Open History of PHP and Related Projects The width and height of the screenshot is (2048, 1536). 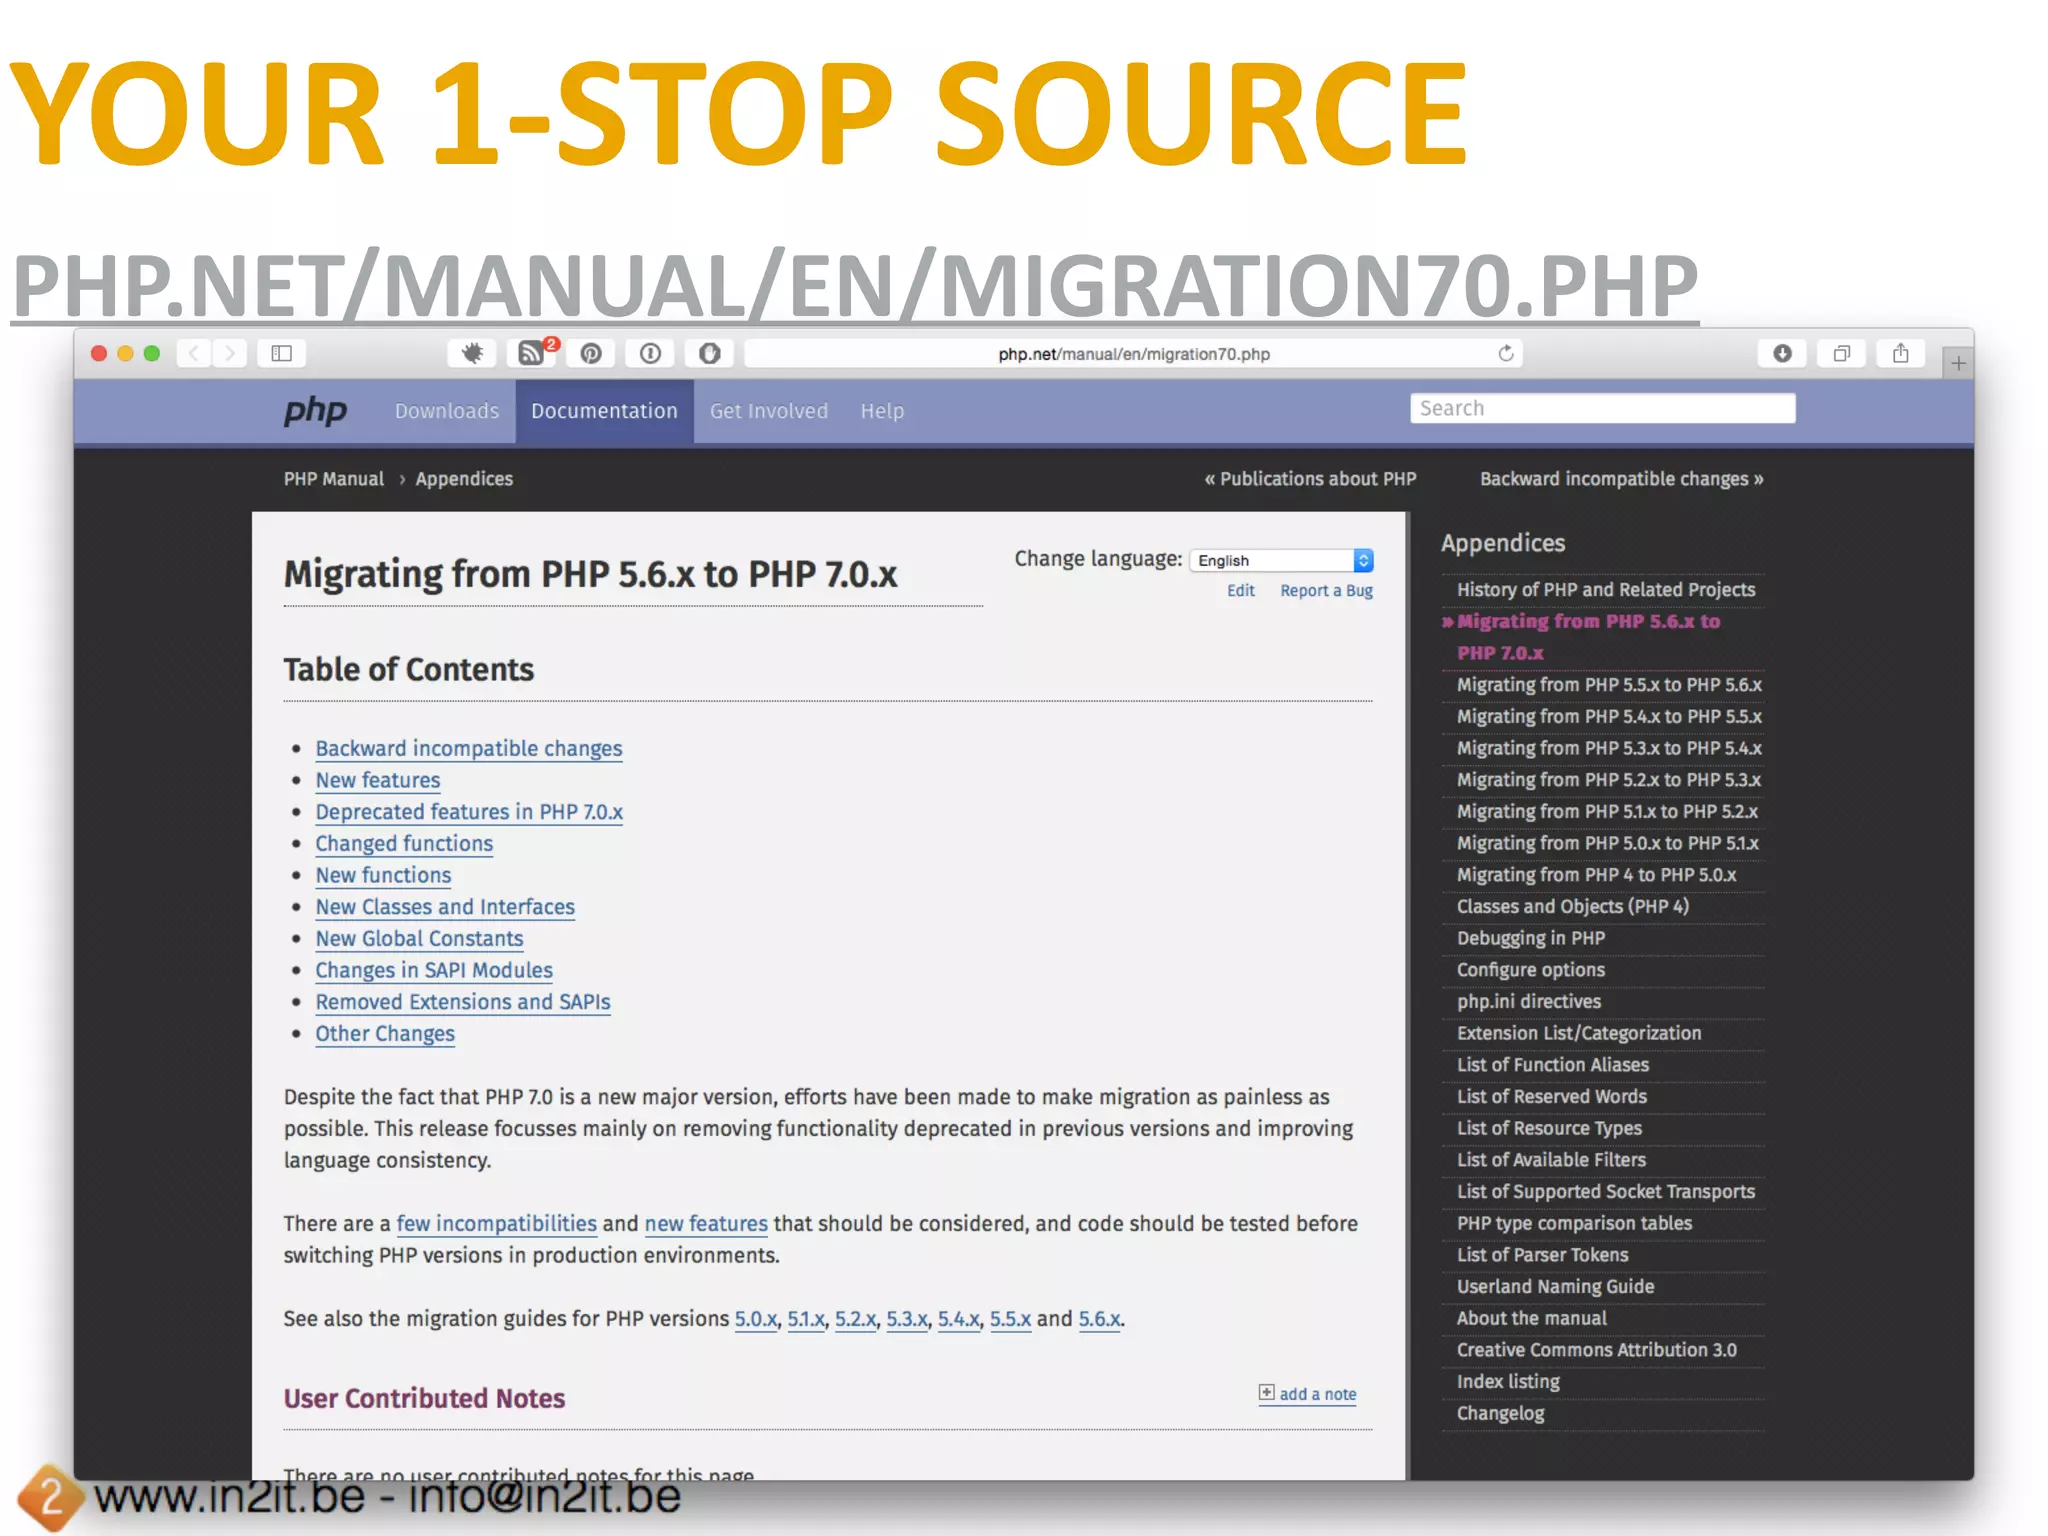coord(1605,590)
